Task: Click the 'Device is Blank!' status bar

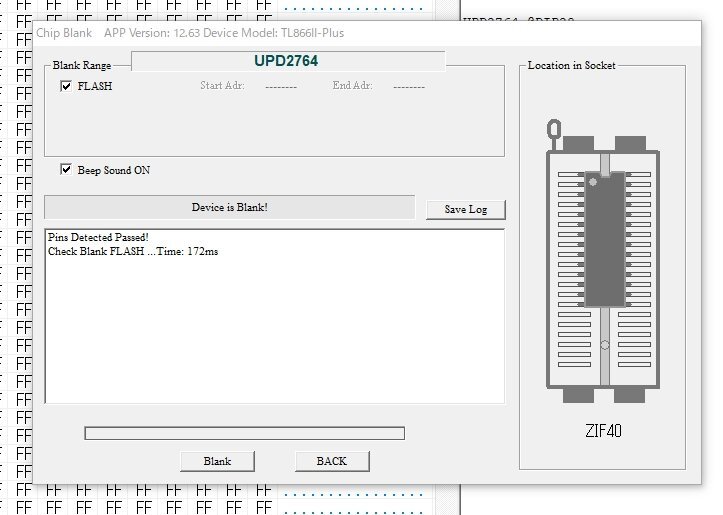Action: [x=230, y=207]
